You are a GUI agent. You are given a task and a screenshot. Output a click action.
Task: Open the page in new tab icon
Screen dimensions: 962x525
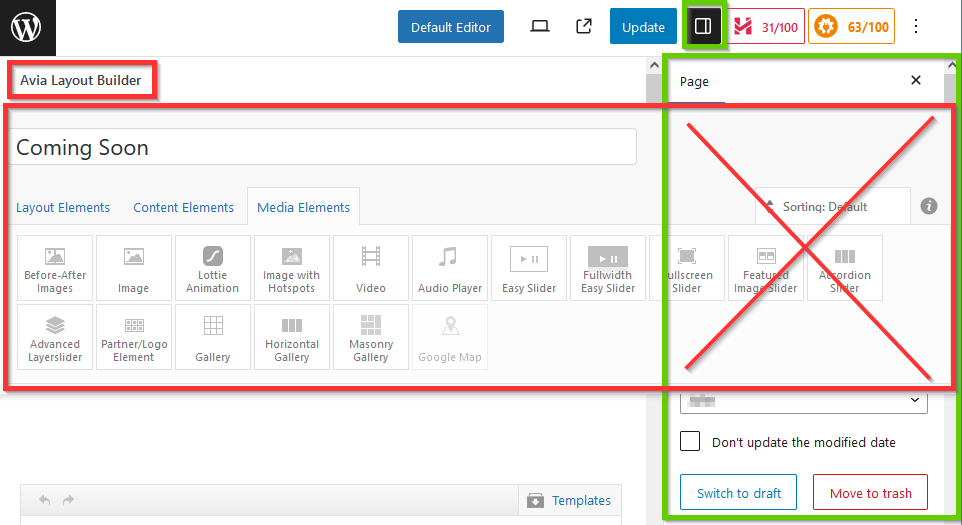click(583, 26)
